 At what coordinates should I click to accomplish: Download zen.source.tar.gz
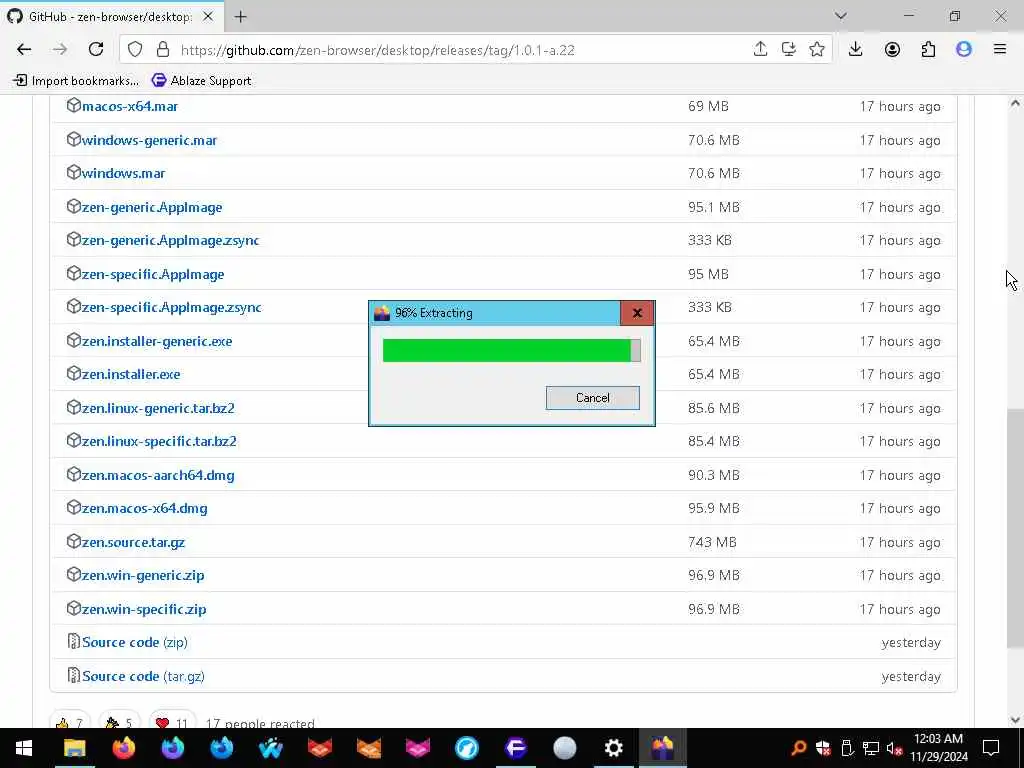pos(133,543)
